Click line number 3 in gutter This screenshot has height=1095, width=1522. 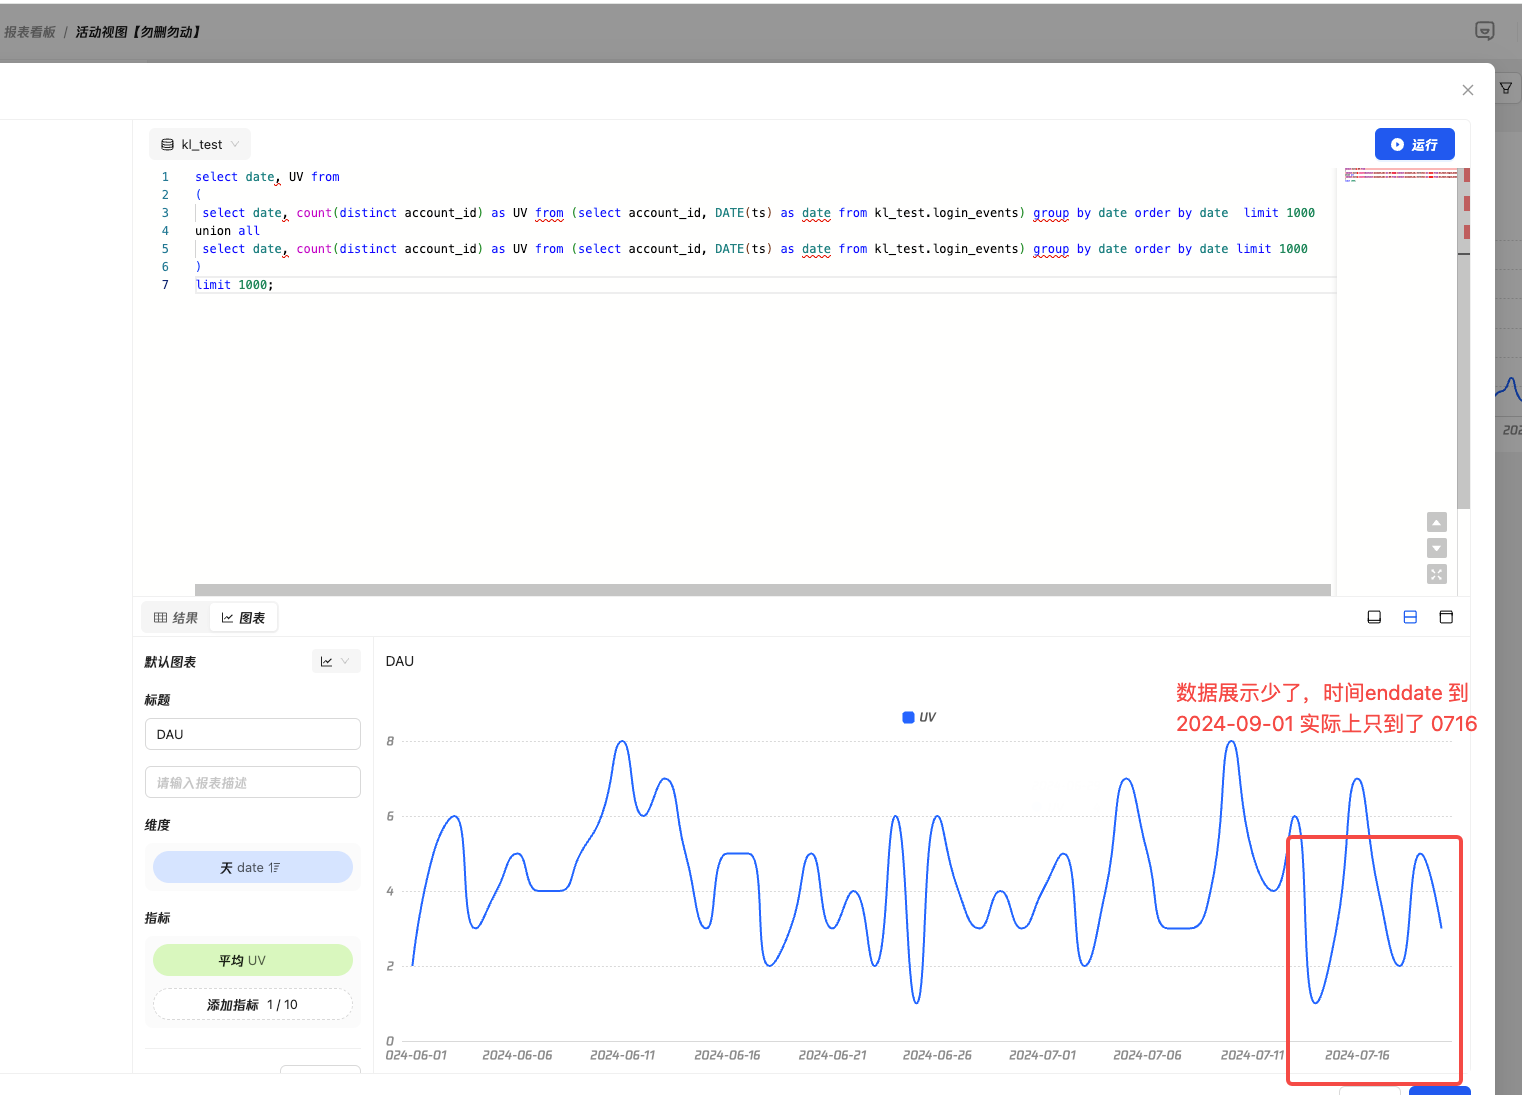(x=165, y=213)
